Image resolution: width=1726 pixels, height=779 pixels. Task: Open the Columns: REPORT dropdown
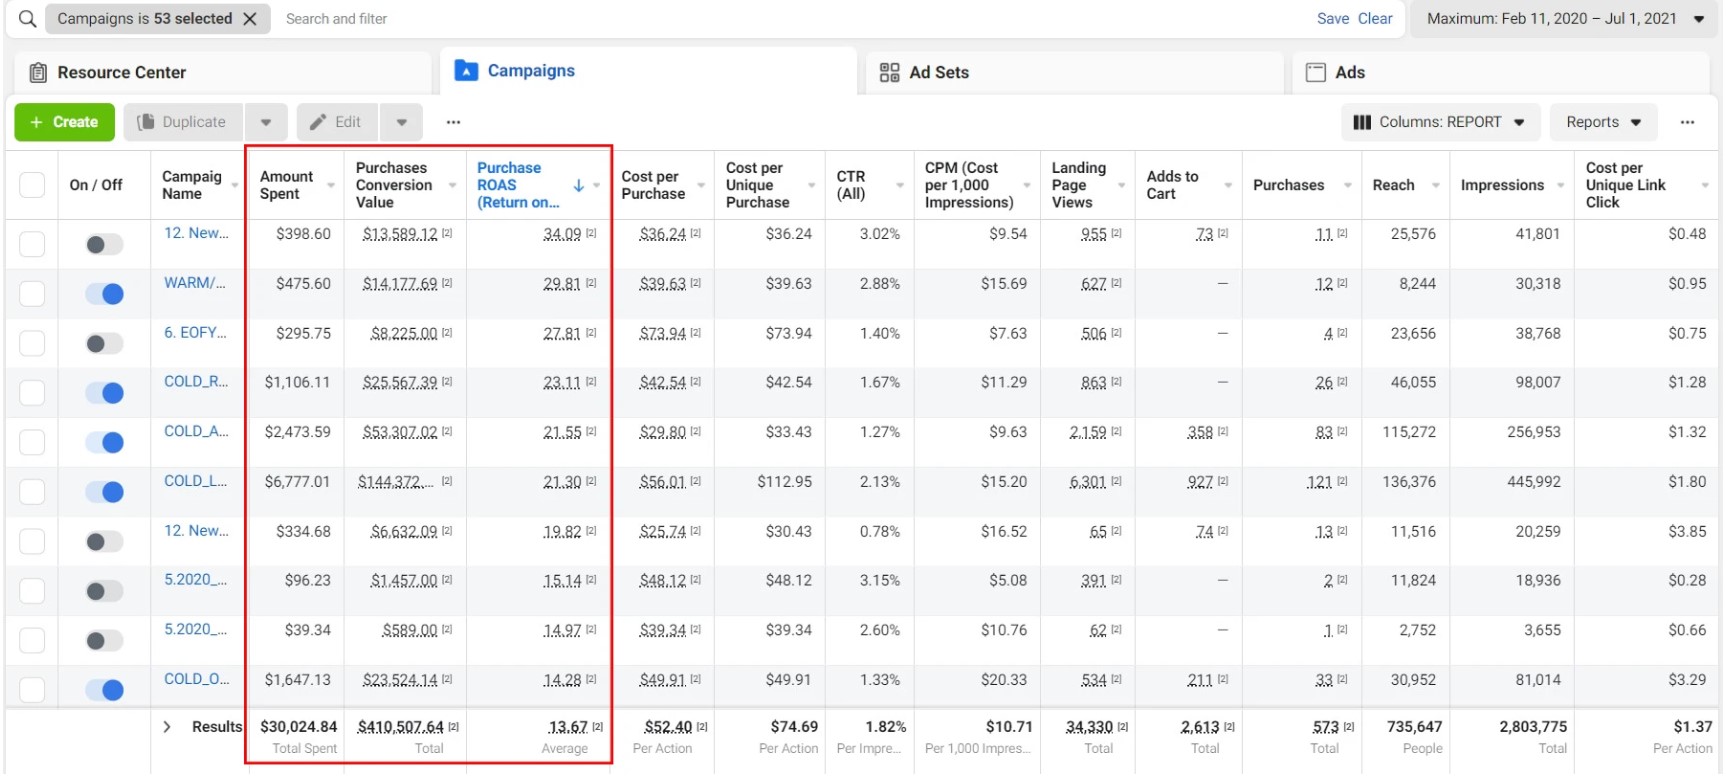point(1439,122)
